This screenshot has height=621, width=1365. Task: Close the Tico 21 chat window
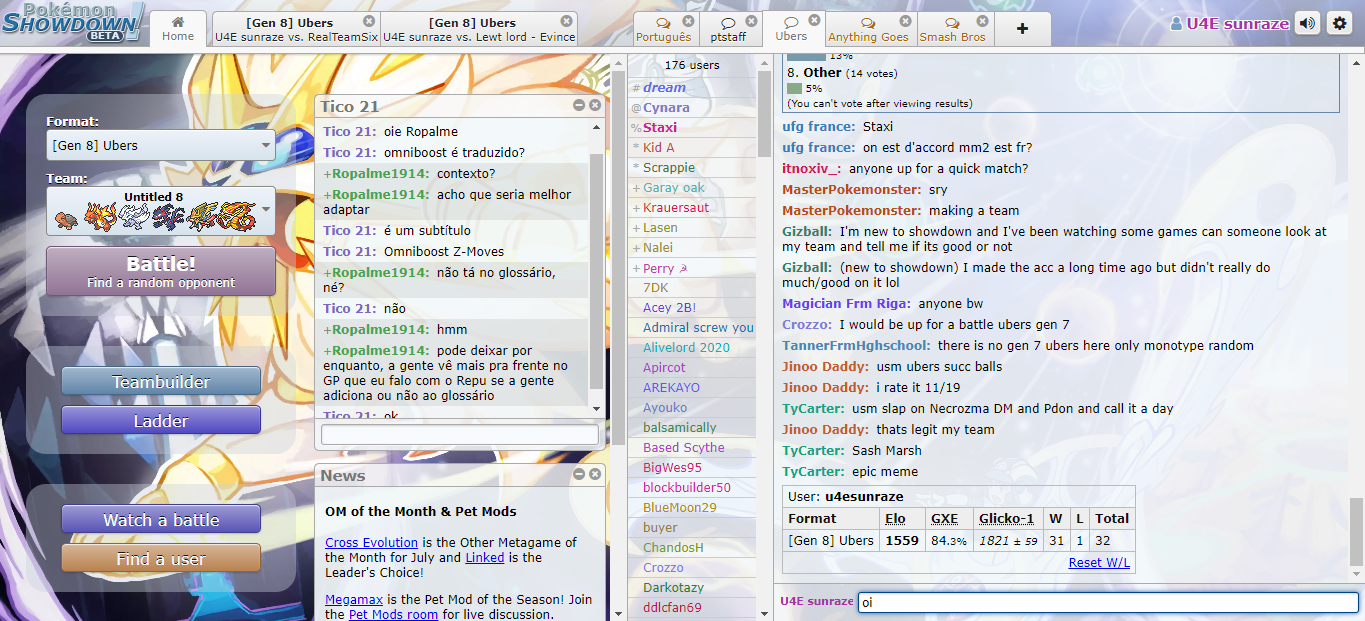pos(595,105)
